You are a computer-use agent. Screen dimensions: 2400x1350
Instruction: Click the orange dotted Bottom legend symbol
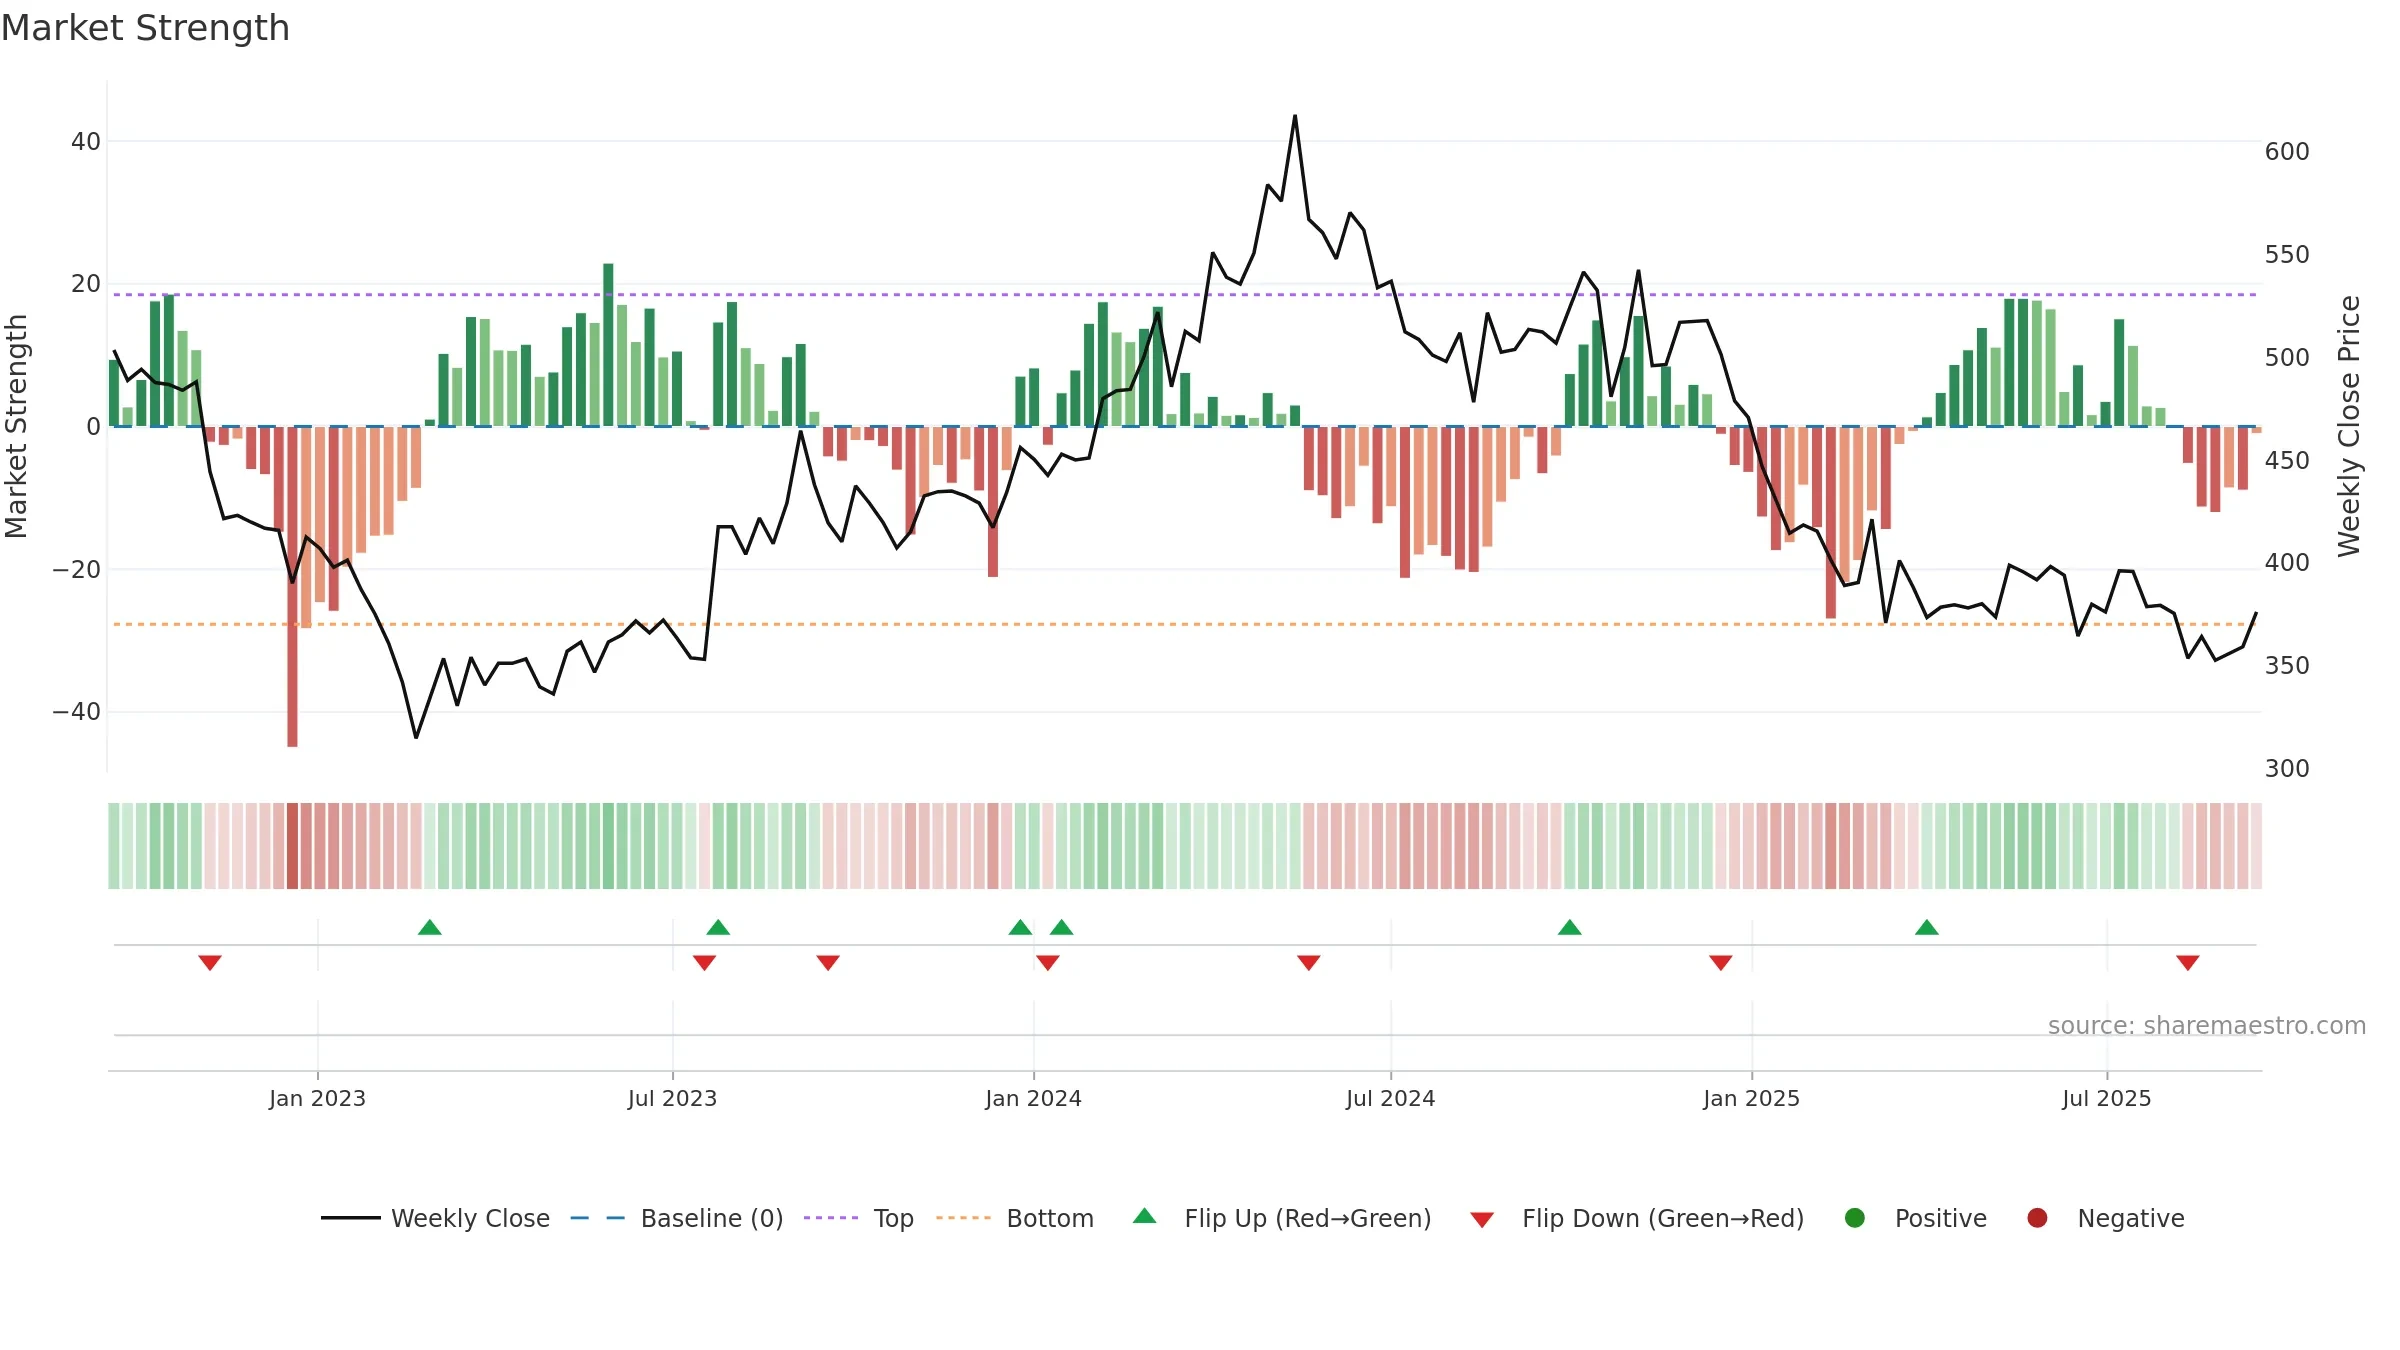coord(964,1218)
